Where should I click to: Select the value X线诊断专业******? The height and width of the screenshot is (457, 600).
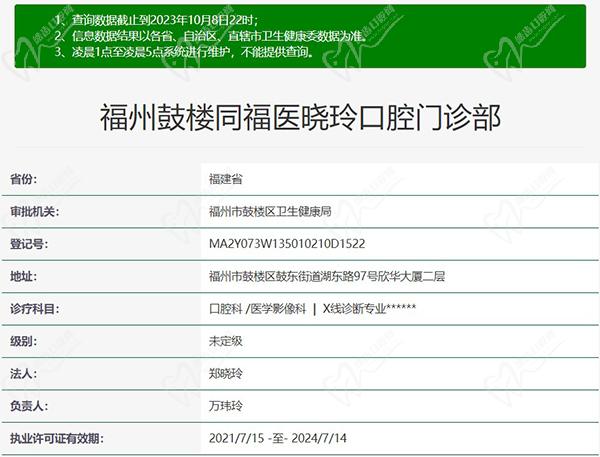[370, 308]
